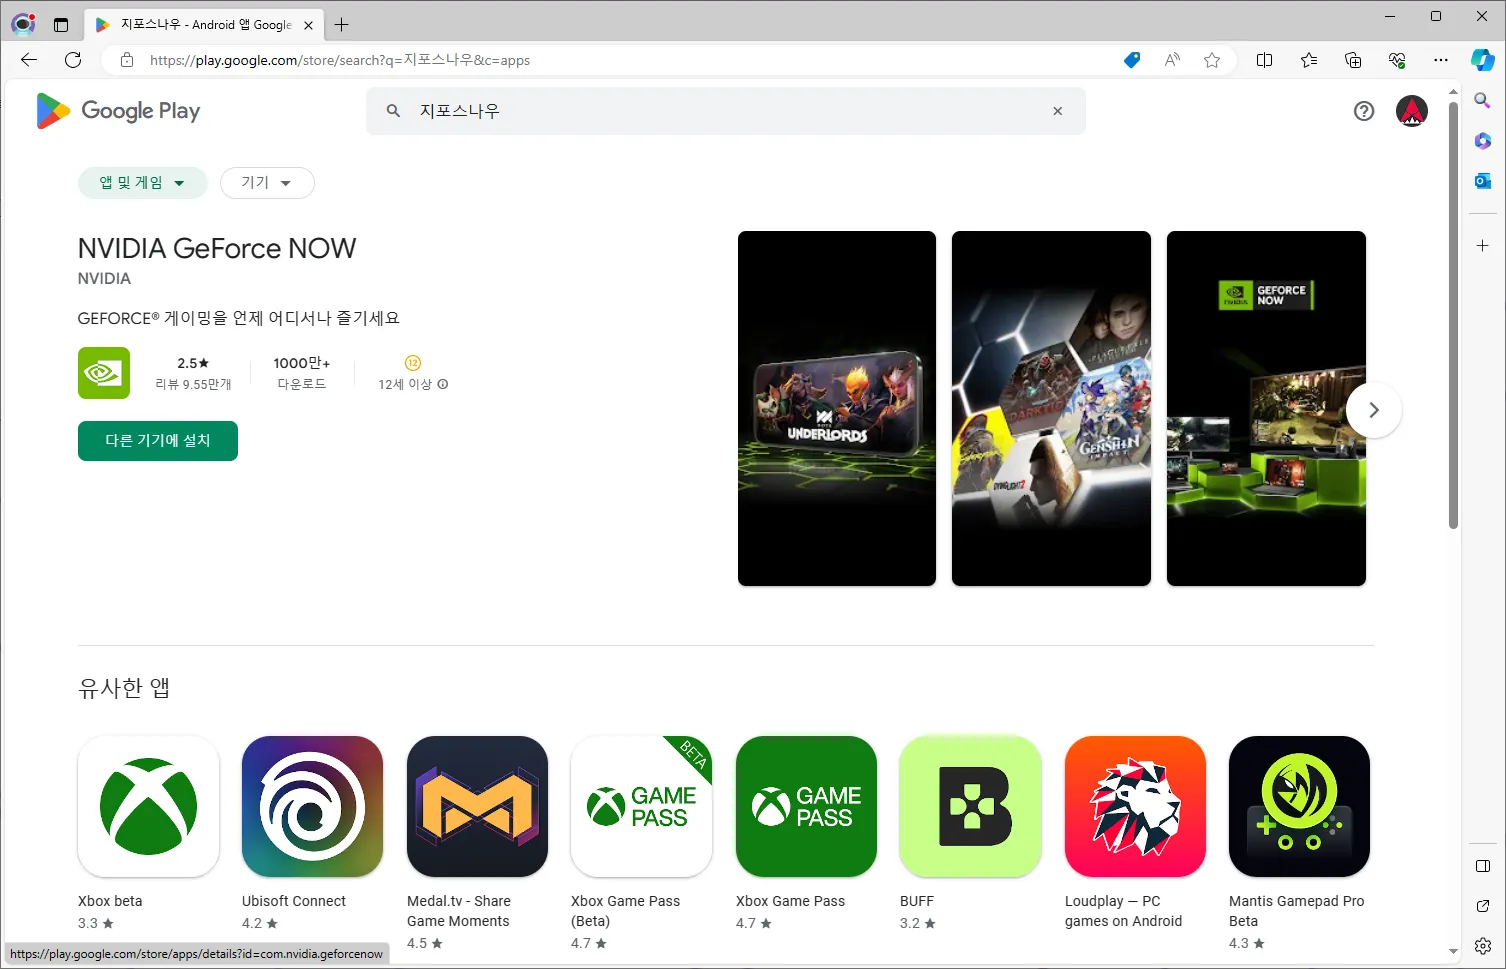Refresh the current page
Screen dimensions: 1506x969
tap(73, 60)
